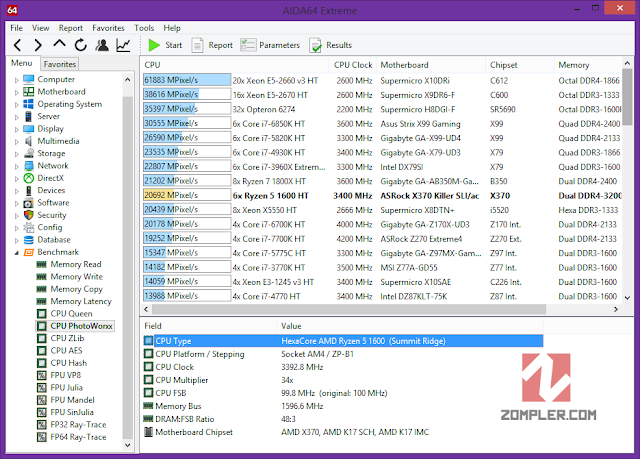Image resolution: width=640 pixels, height=459 pixels.
Task: Click the Forward navigation arrow
Action: (x=38, y=45)
